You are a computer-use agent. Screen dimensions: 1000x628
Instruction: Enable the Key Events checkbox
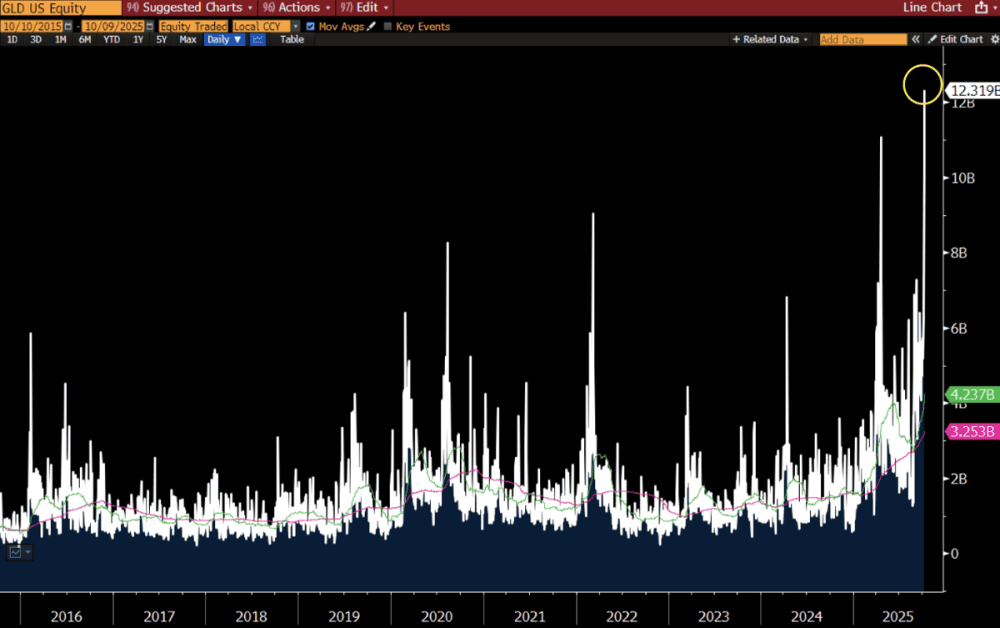(x=388, y=26)
